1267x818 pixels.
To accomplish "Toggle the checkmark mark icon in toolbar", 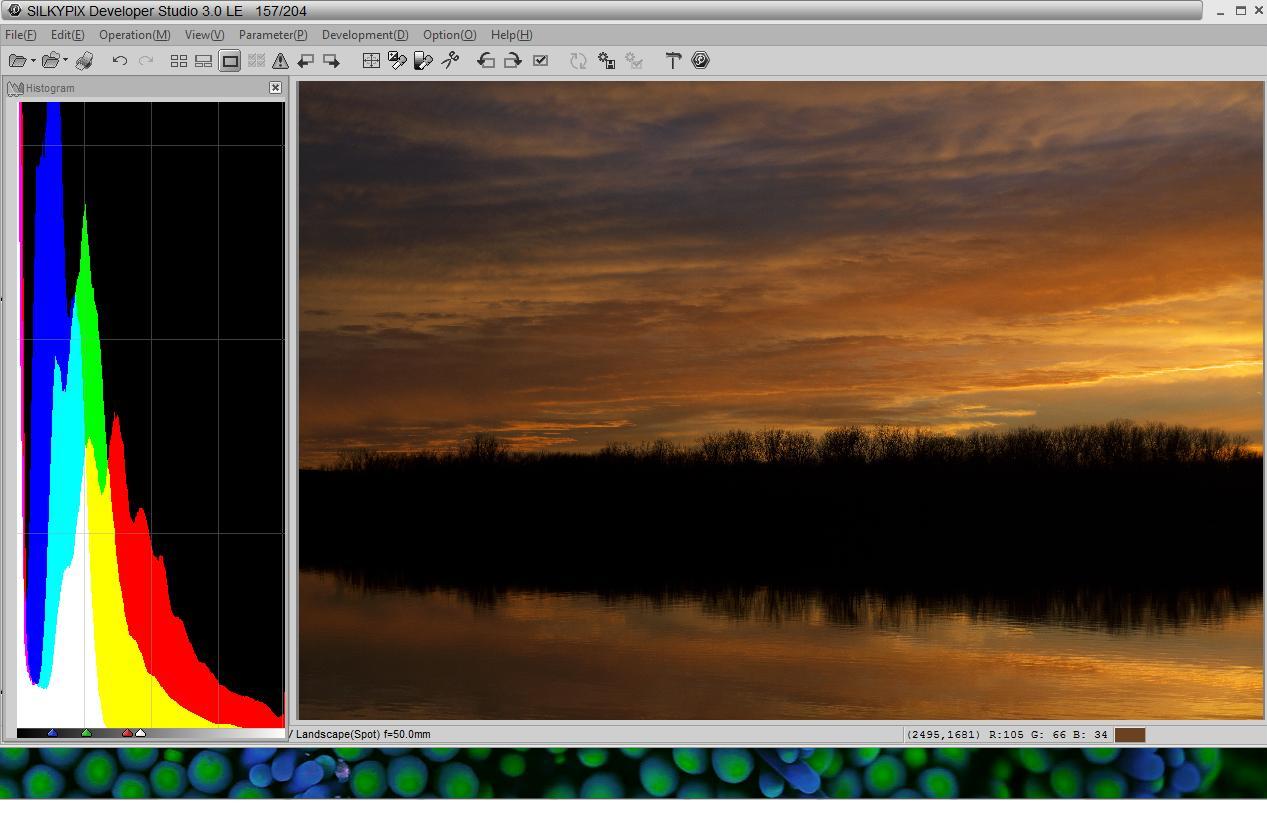I will (x=540, y=61).
